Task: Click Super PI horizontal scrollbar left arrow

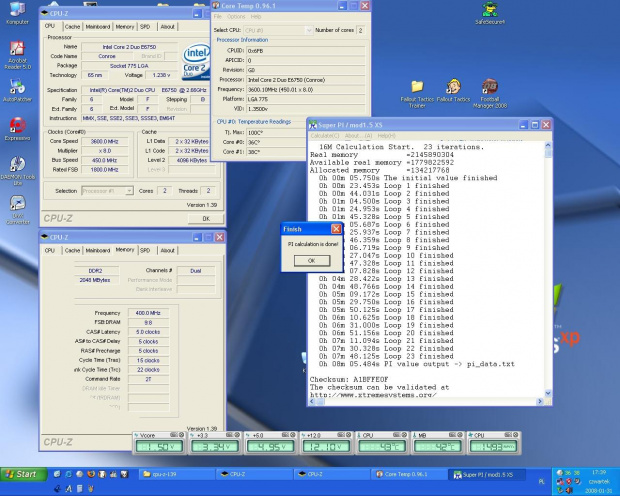Action: pos(312,401)
